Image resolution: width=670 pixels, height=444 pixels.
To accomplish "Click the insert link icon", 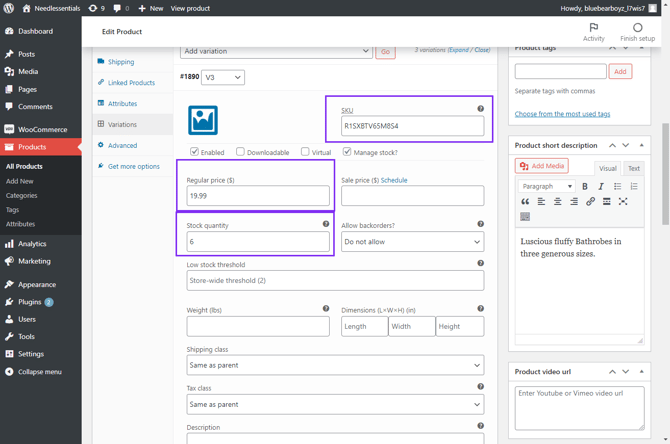I will [x=590, y=202].
